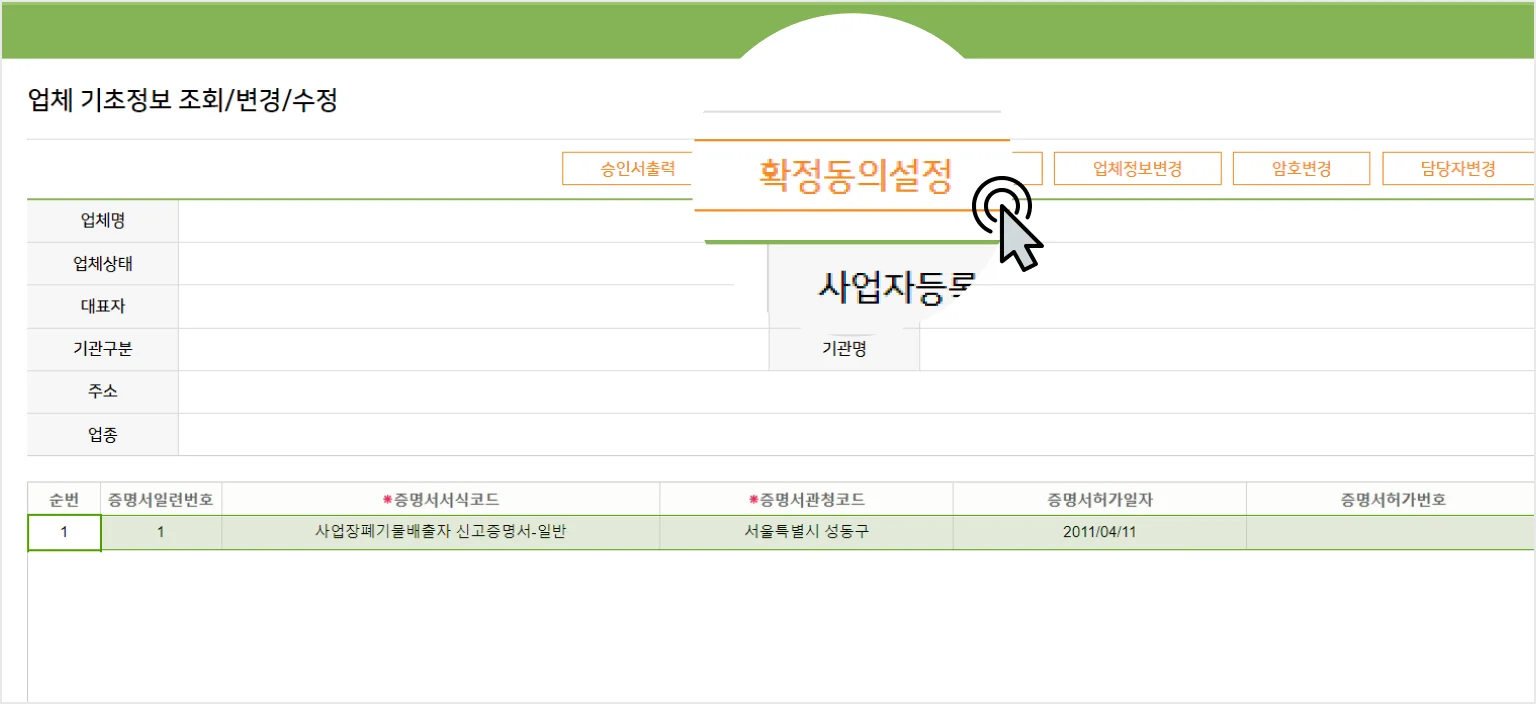Click the 업체정보변경 button

1137,168
